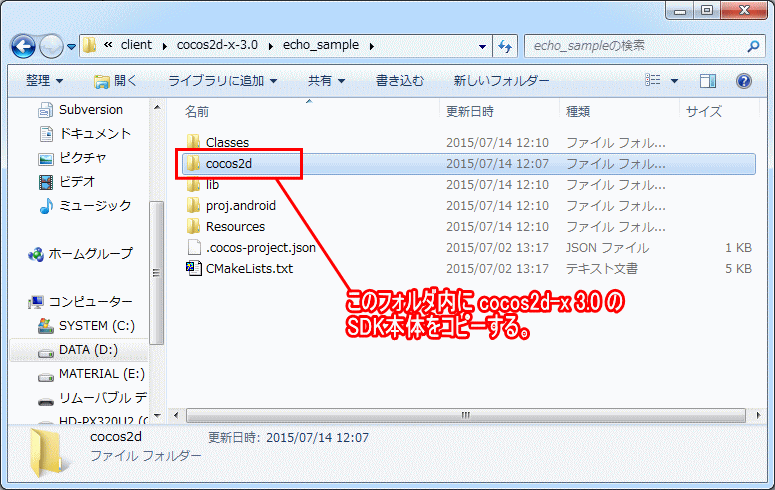
Task: Click the proj.android folder icon
Action: coord(193,205)
